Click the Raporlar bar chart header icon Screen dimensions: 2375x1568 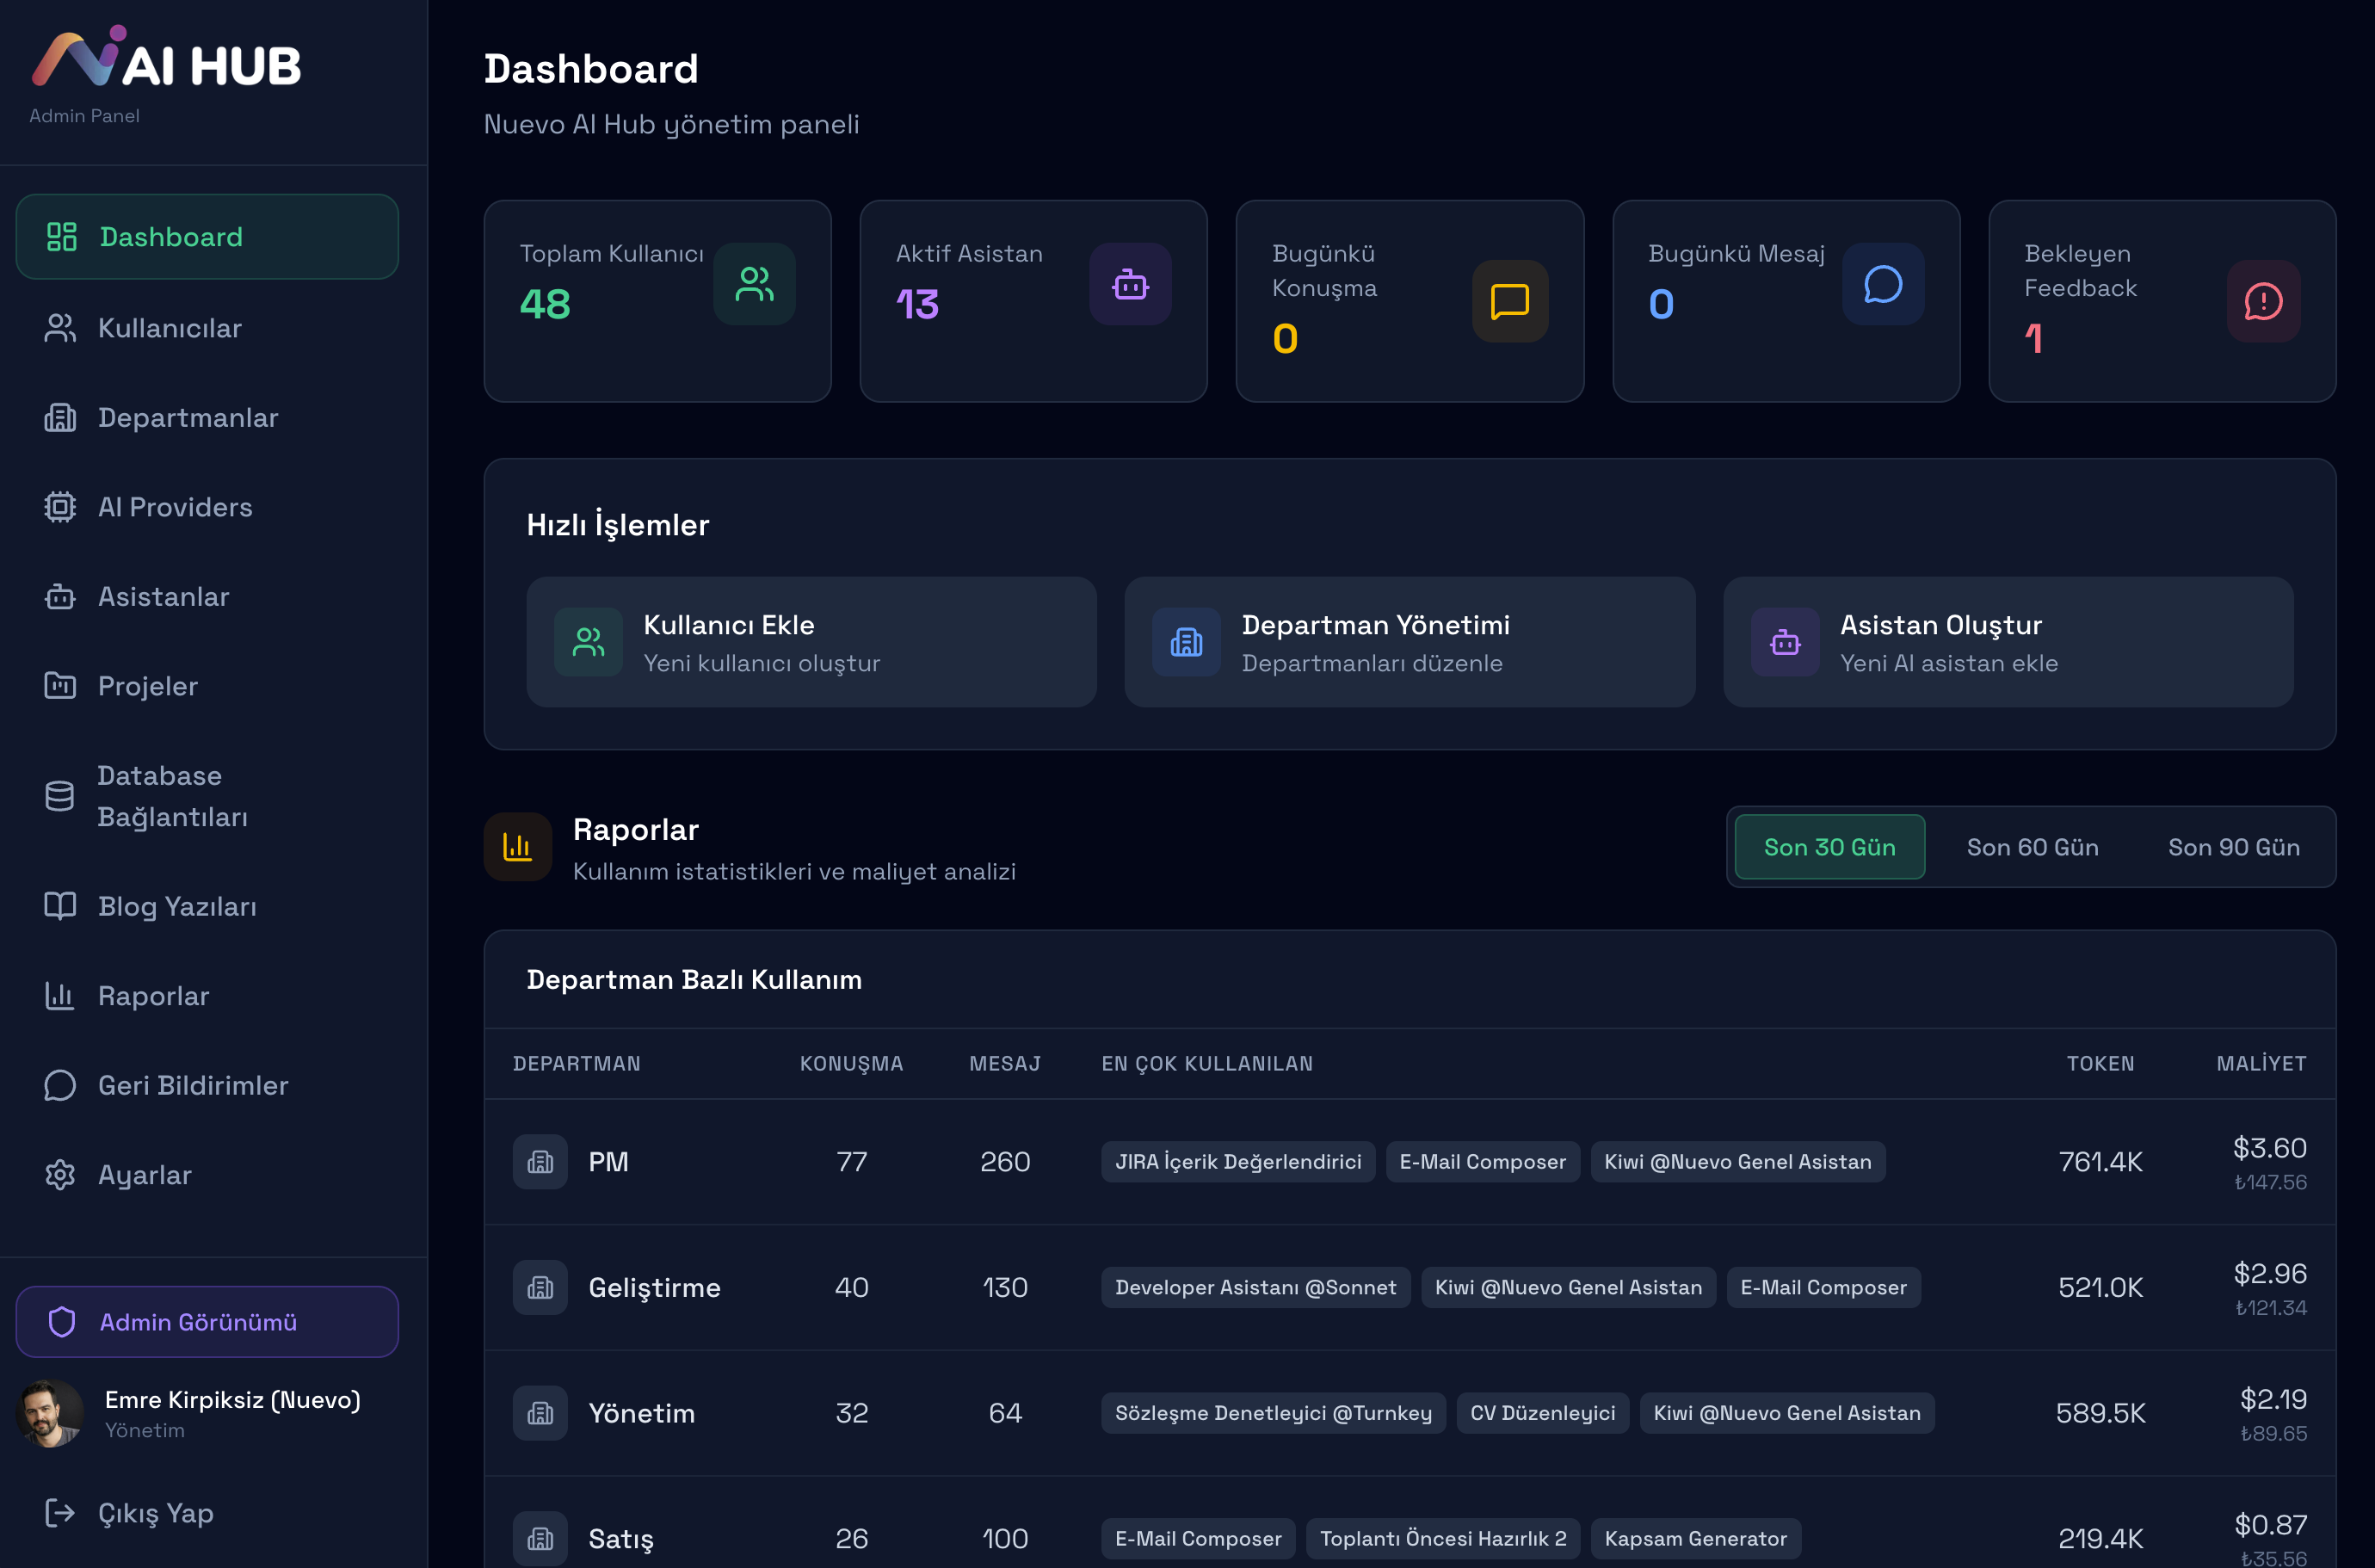[517, 847]
